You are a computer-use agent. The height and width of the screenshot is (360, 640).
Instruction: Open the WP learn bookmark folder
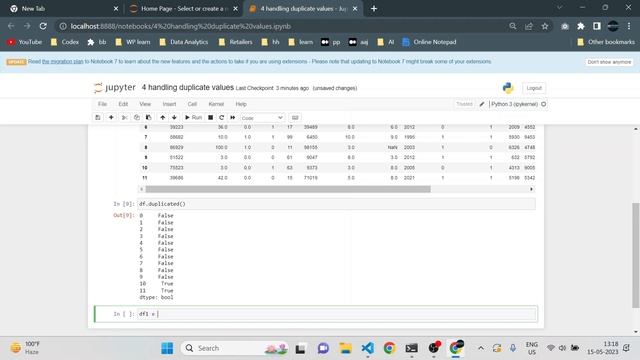133,42
